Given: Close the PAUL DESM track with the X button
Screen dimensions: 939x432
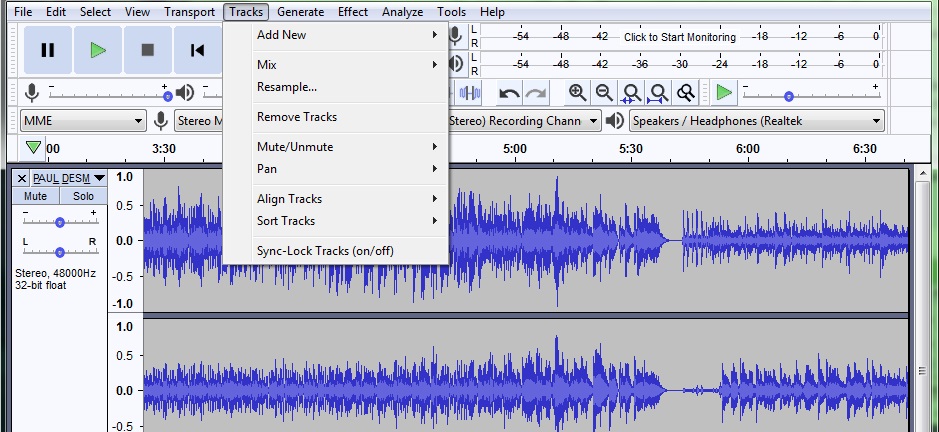Looking at the screenshot, I should 22,178.
